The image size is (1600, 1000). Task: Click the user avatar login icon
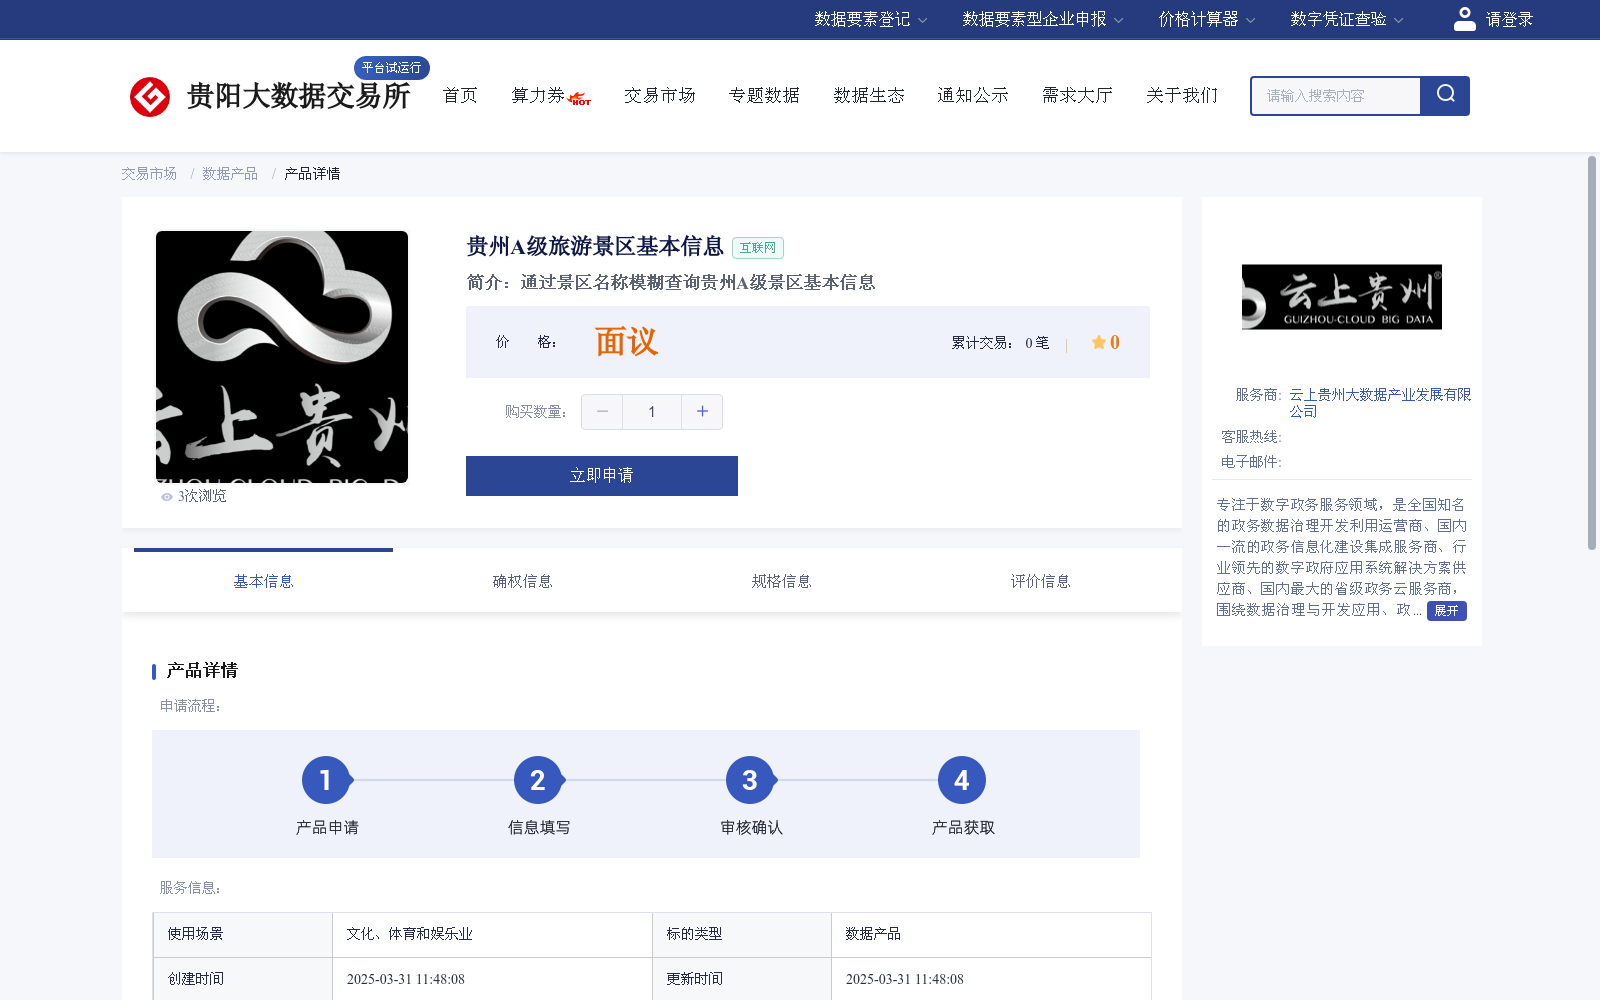coord(1464,19)
